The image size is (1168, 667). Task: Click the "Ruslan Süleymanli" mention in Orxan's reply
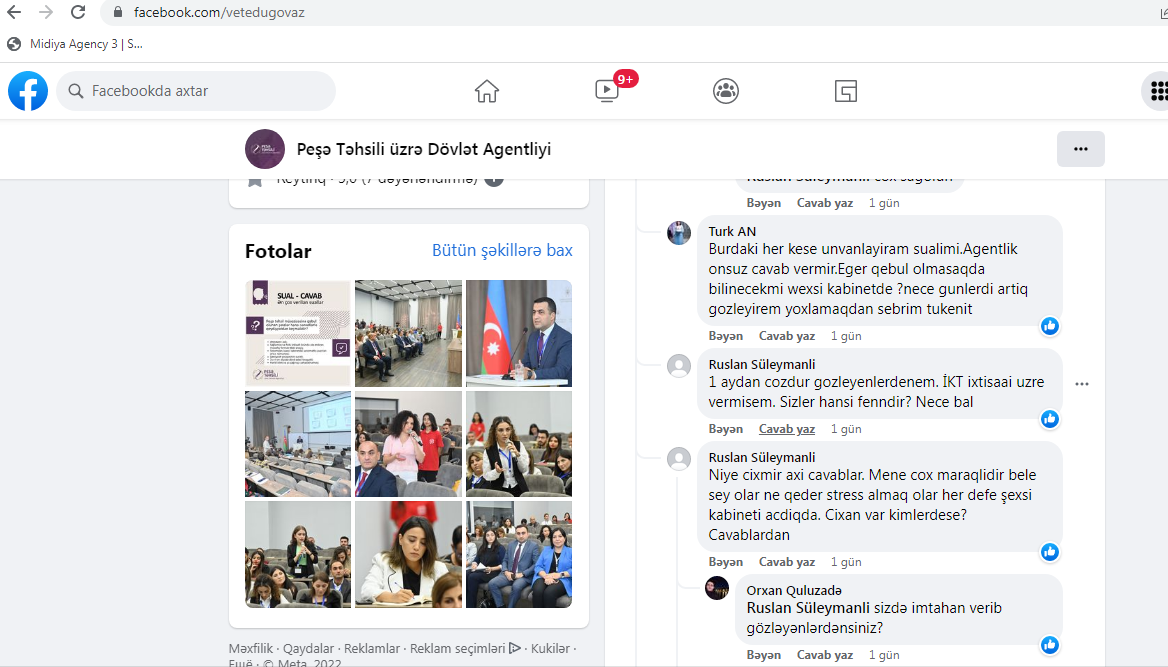[808, 608]
